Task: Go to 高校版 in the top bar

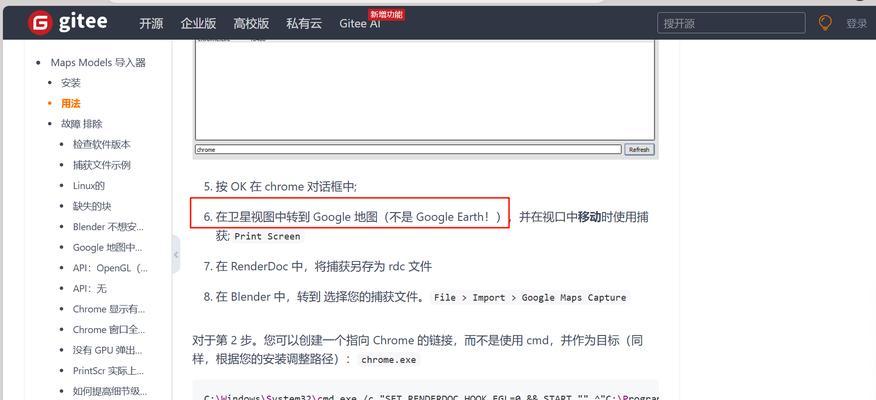Action: point(251,23)
